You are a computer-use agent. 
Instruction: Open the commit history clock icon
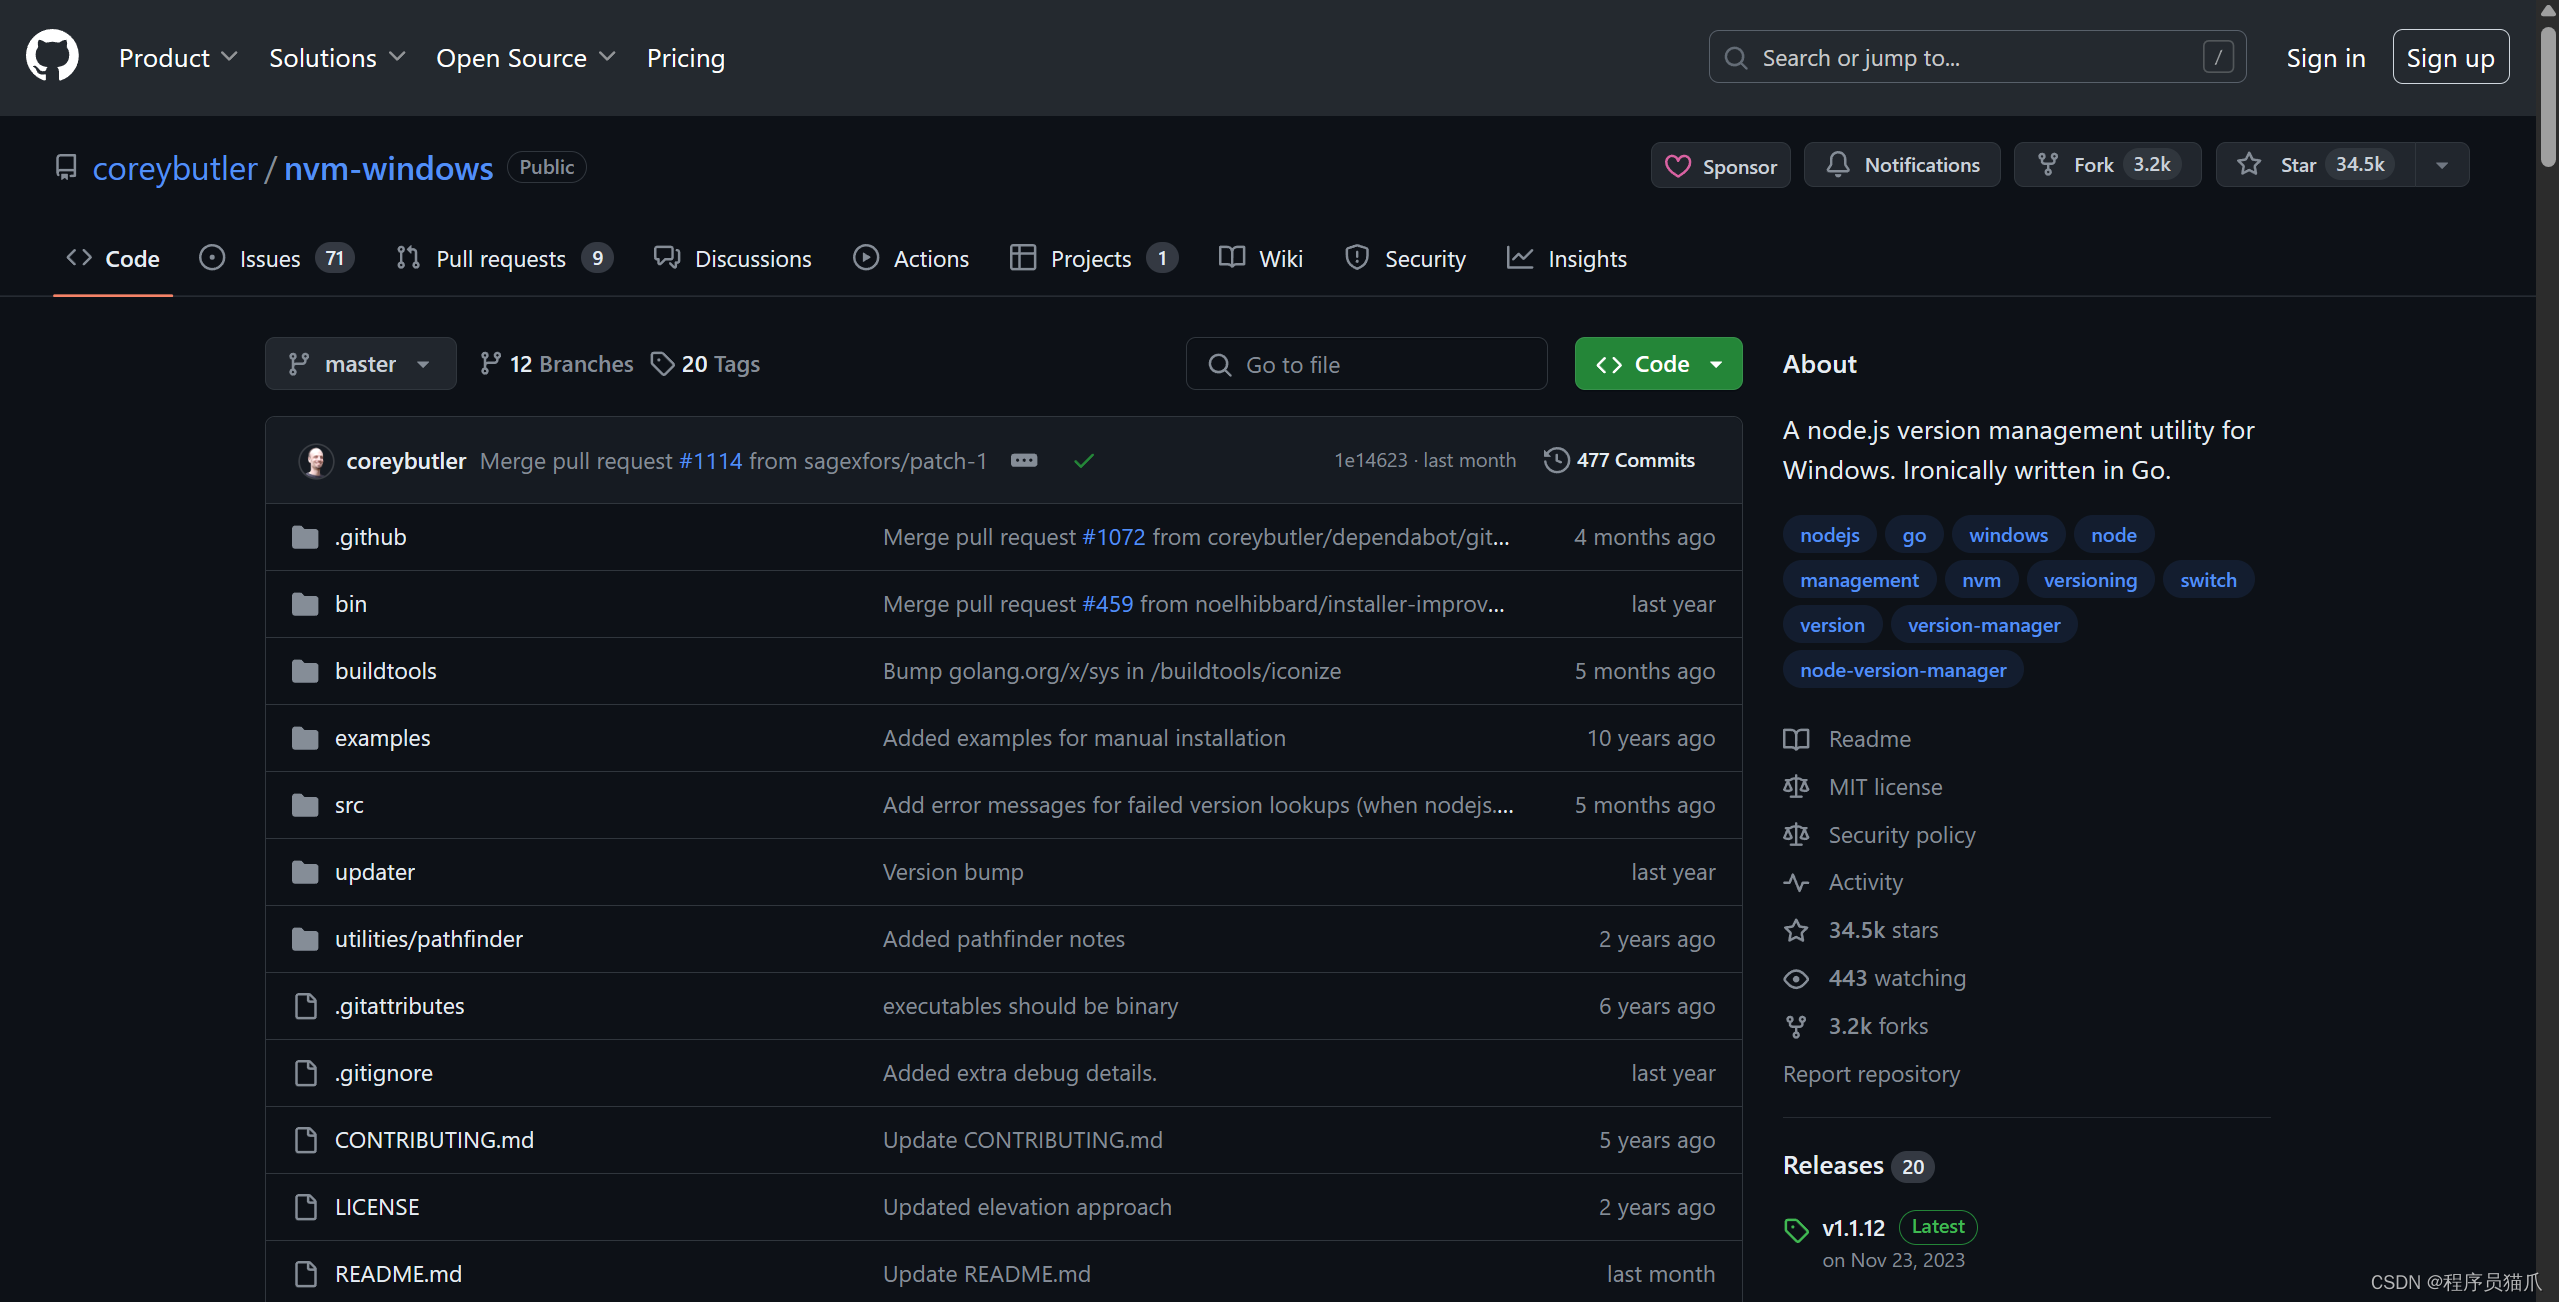point(1556,460)
